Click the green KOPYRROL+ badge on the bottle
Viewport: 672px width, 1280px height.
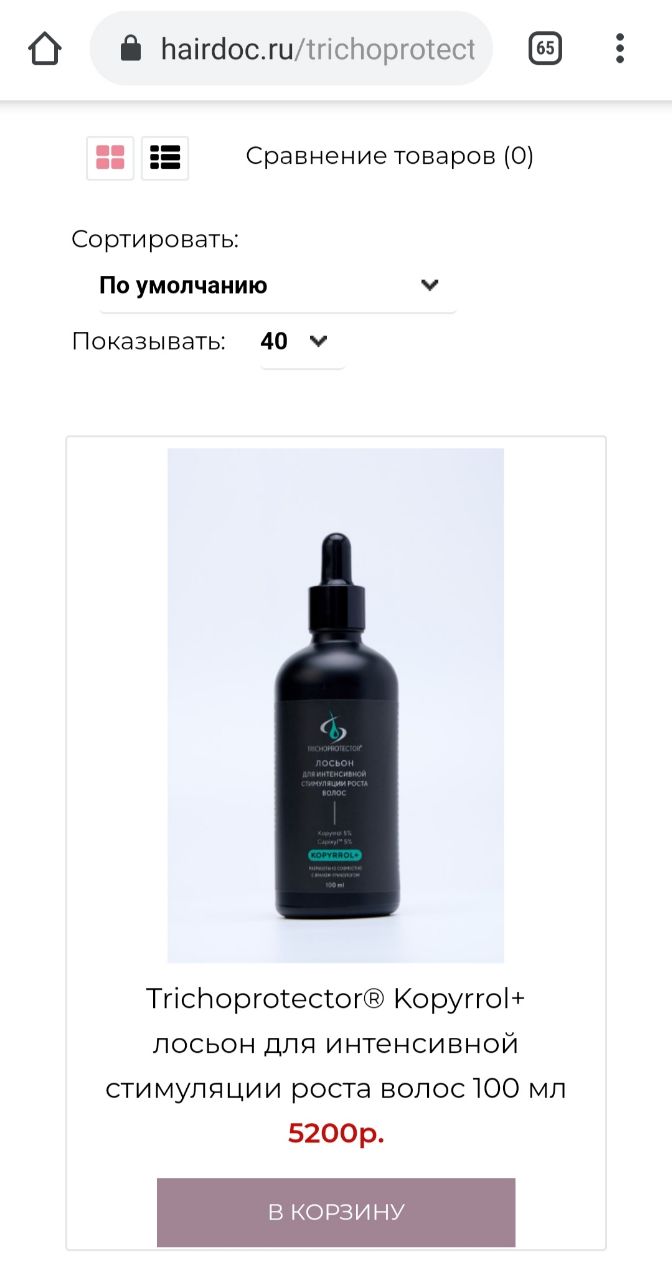(335, 856)
